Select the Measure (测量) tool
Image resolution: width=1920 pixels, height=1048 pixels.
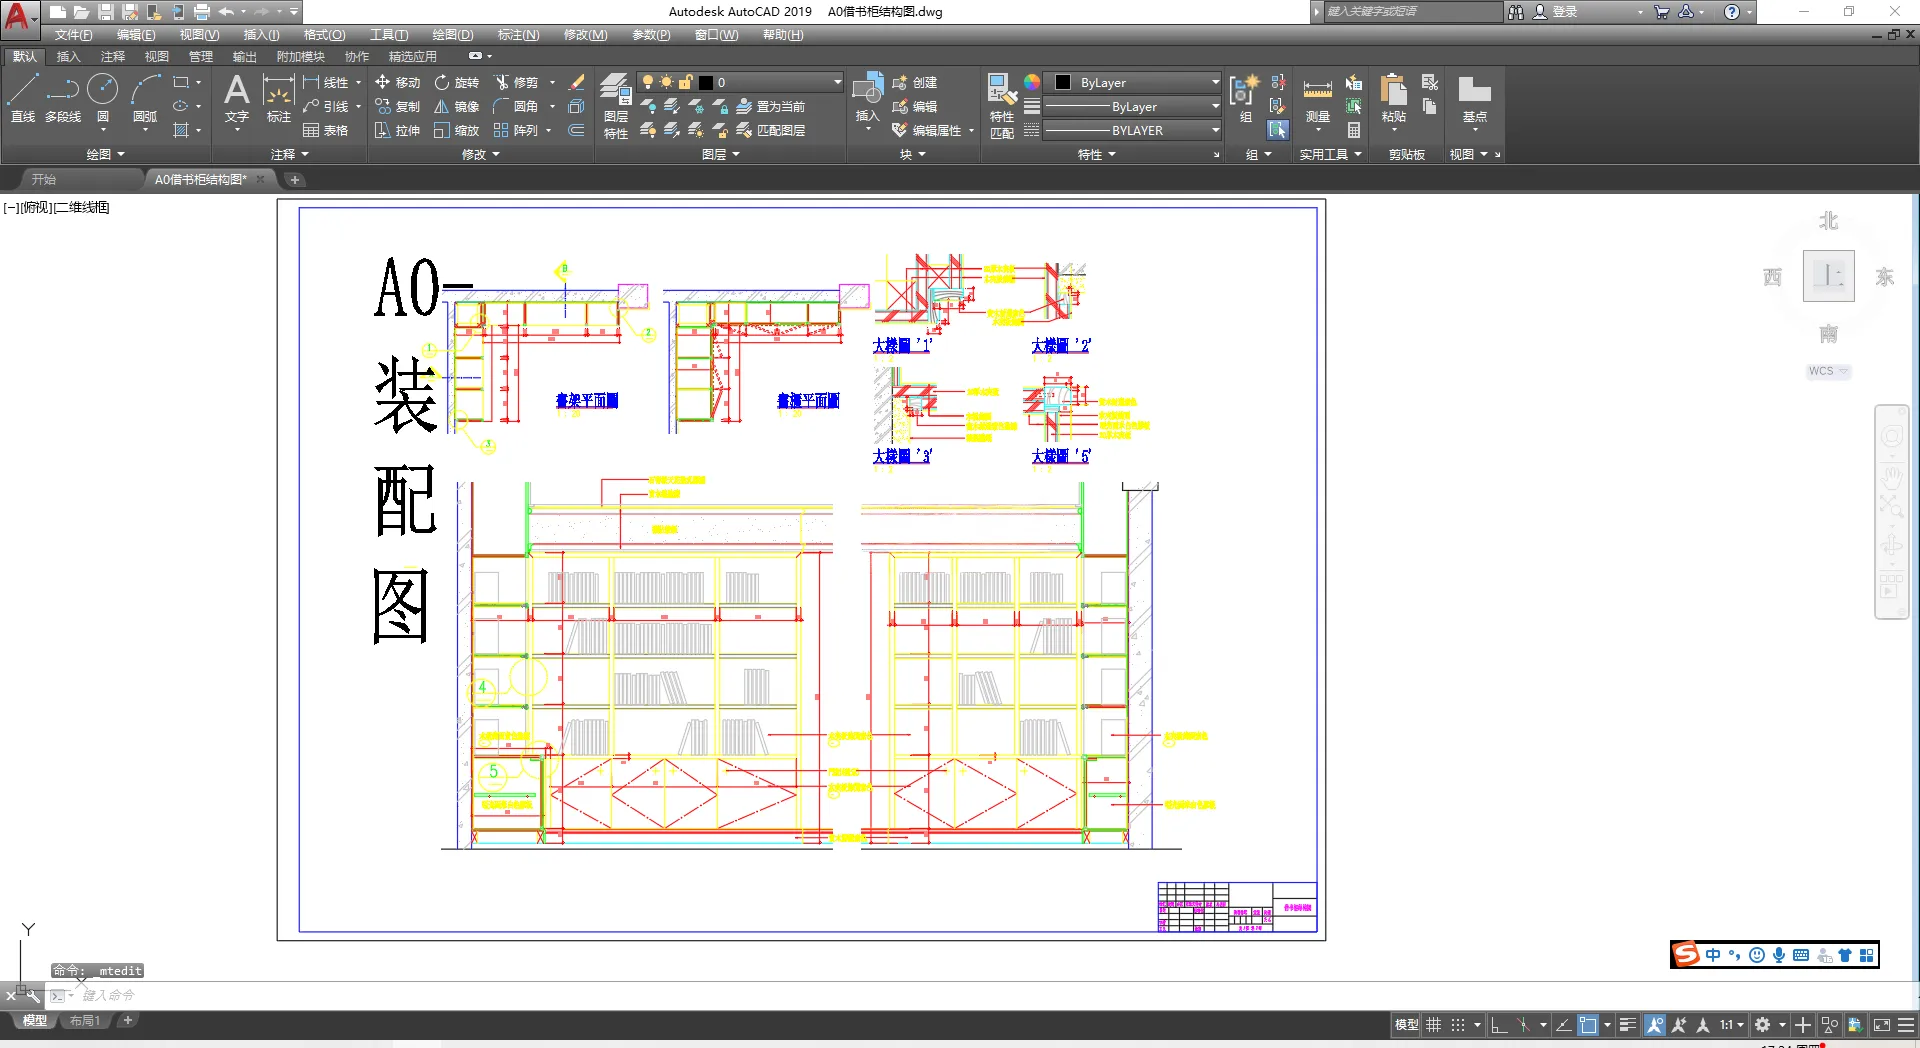click(x=1318, y=99)
